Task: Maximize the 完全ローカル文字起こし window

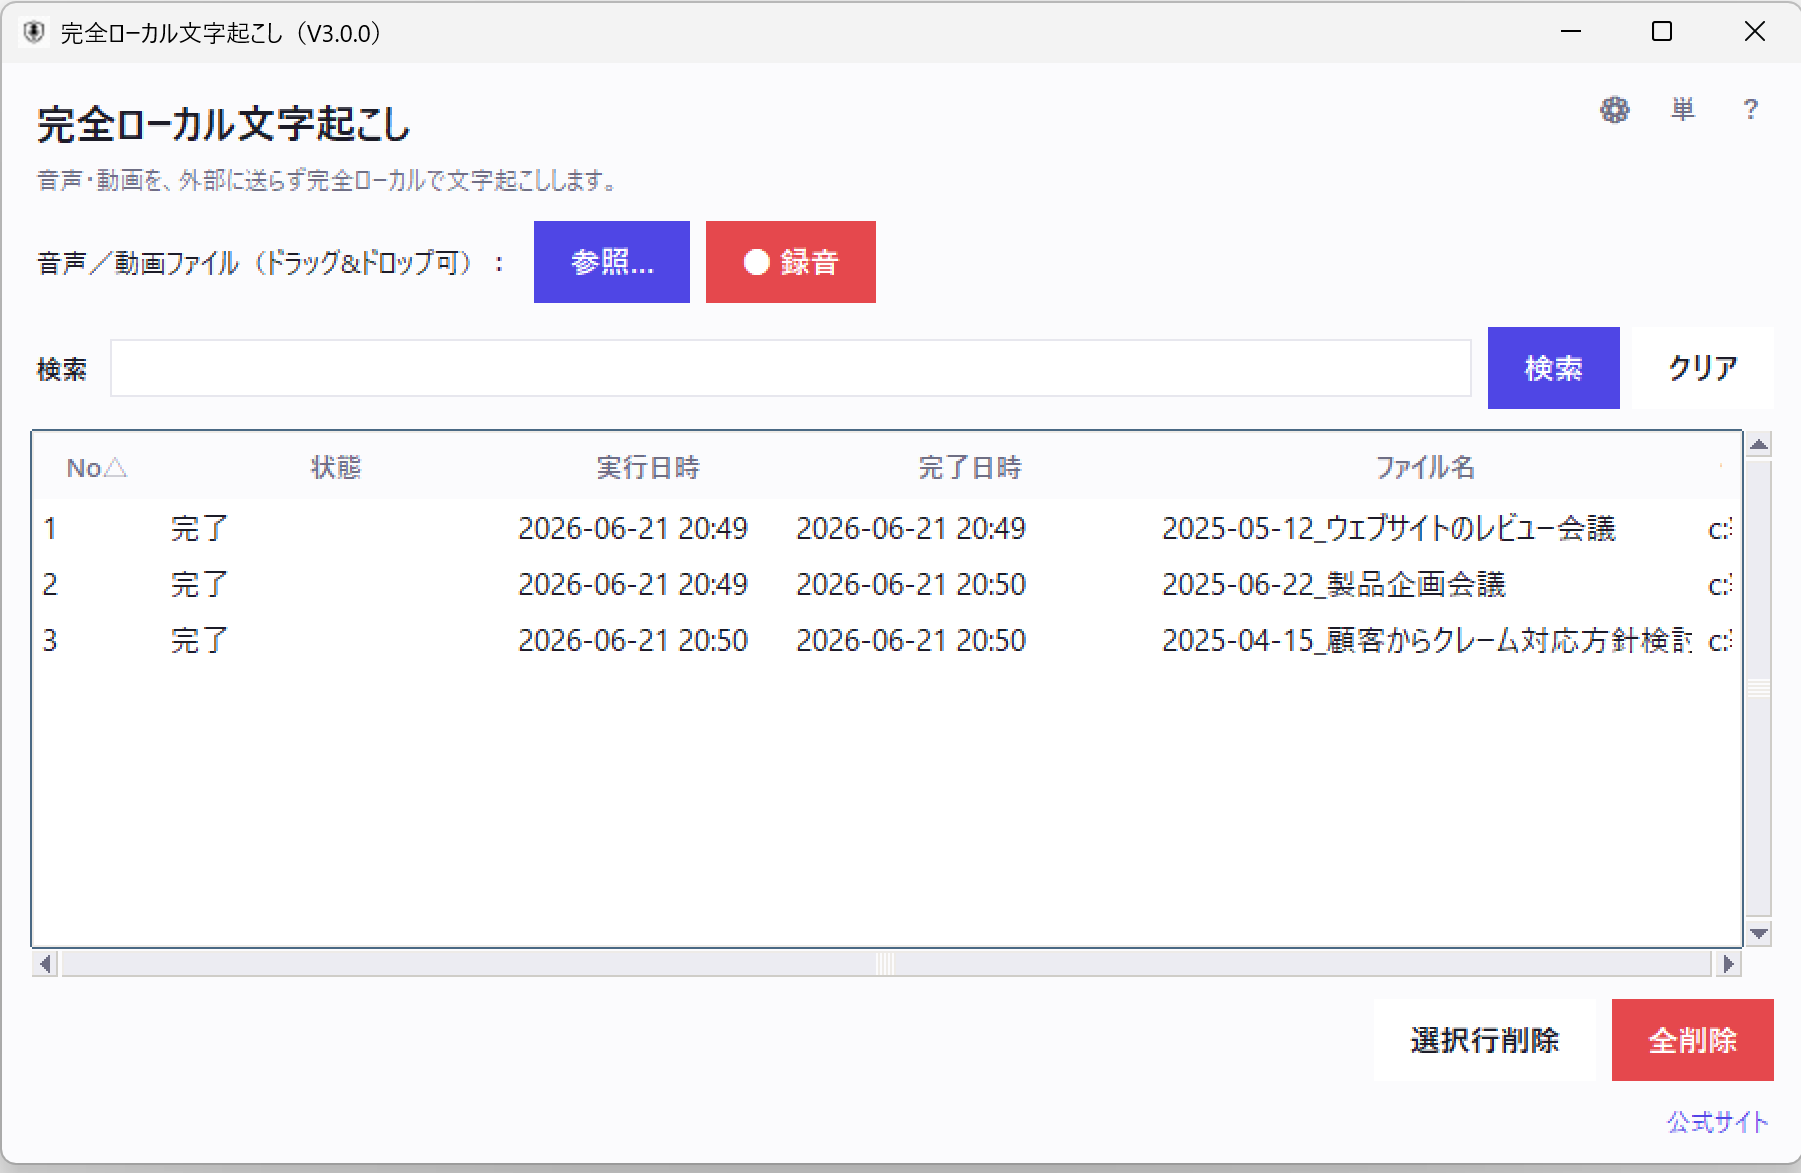Action: click(1662, 32)
